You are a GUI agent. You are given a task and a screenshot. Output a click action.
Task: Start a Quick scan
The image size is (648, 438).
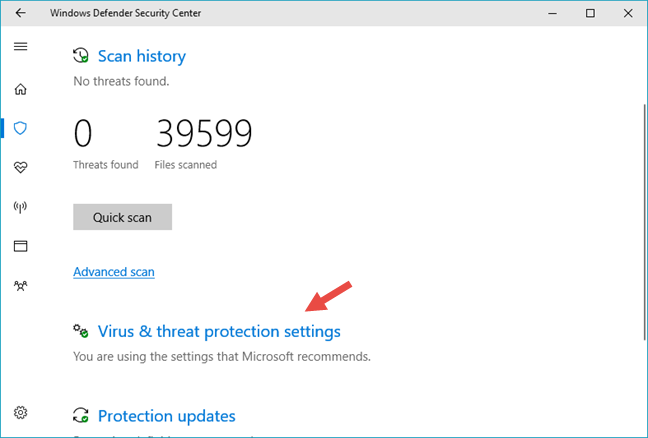(x=122, y=217)
